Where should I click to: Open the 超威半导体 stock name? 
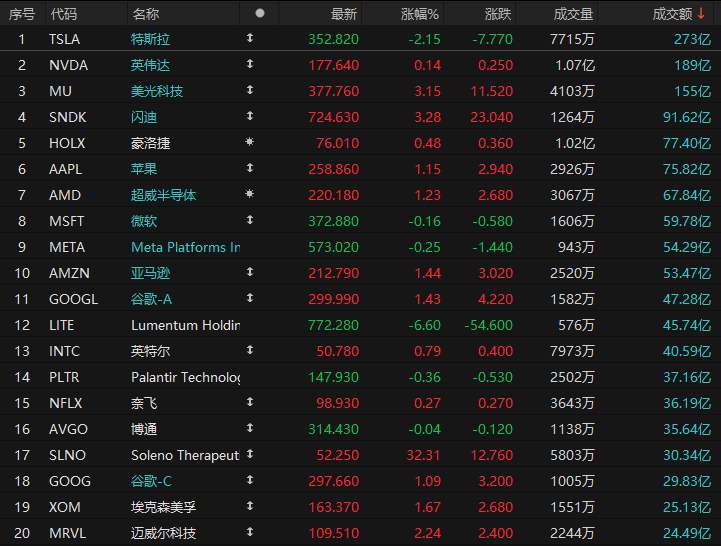[163, 195]
